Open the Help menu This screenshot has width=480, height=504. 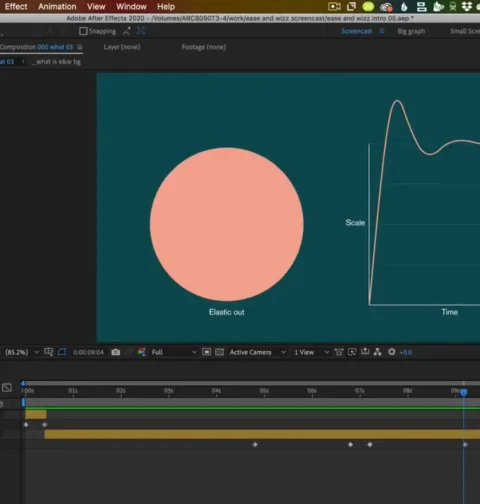(x=166, y=7)
